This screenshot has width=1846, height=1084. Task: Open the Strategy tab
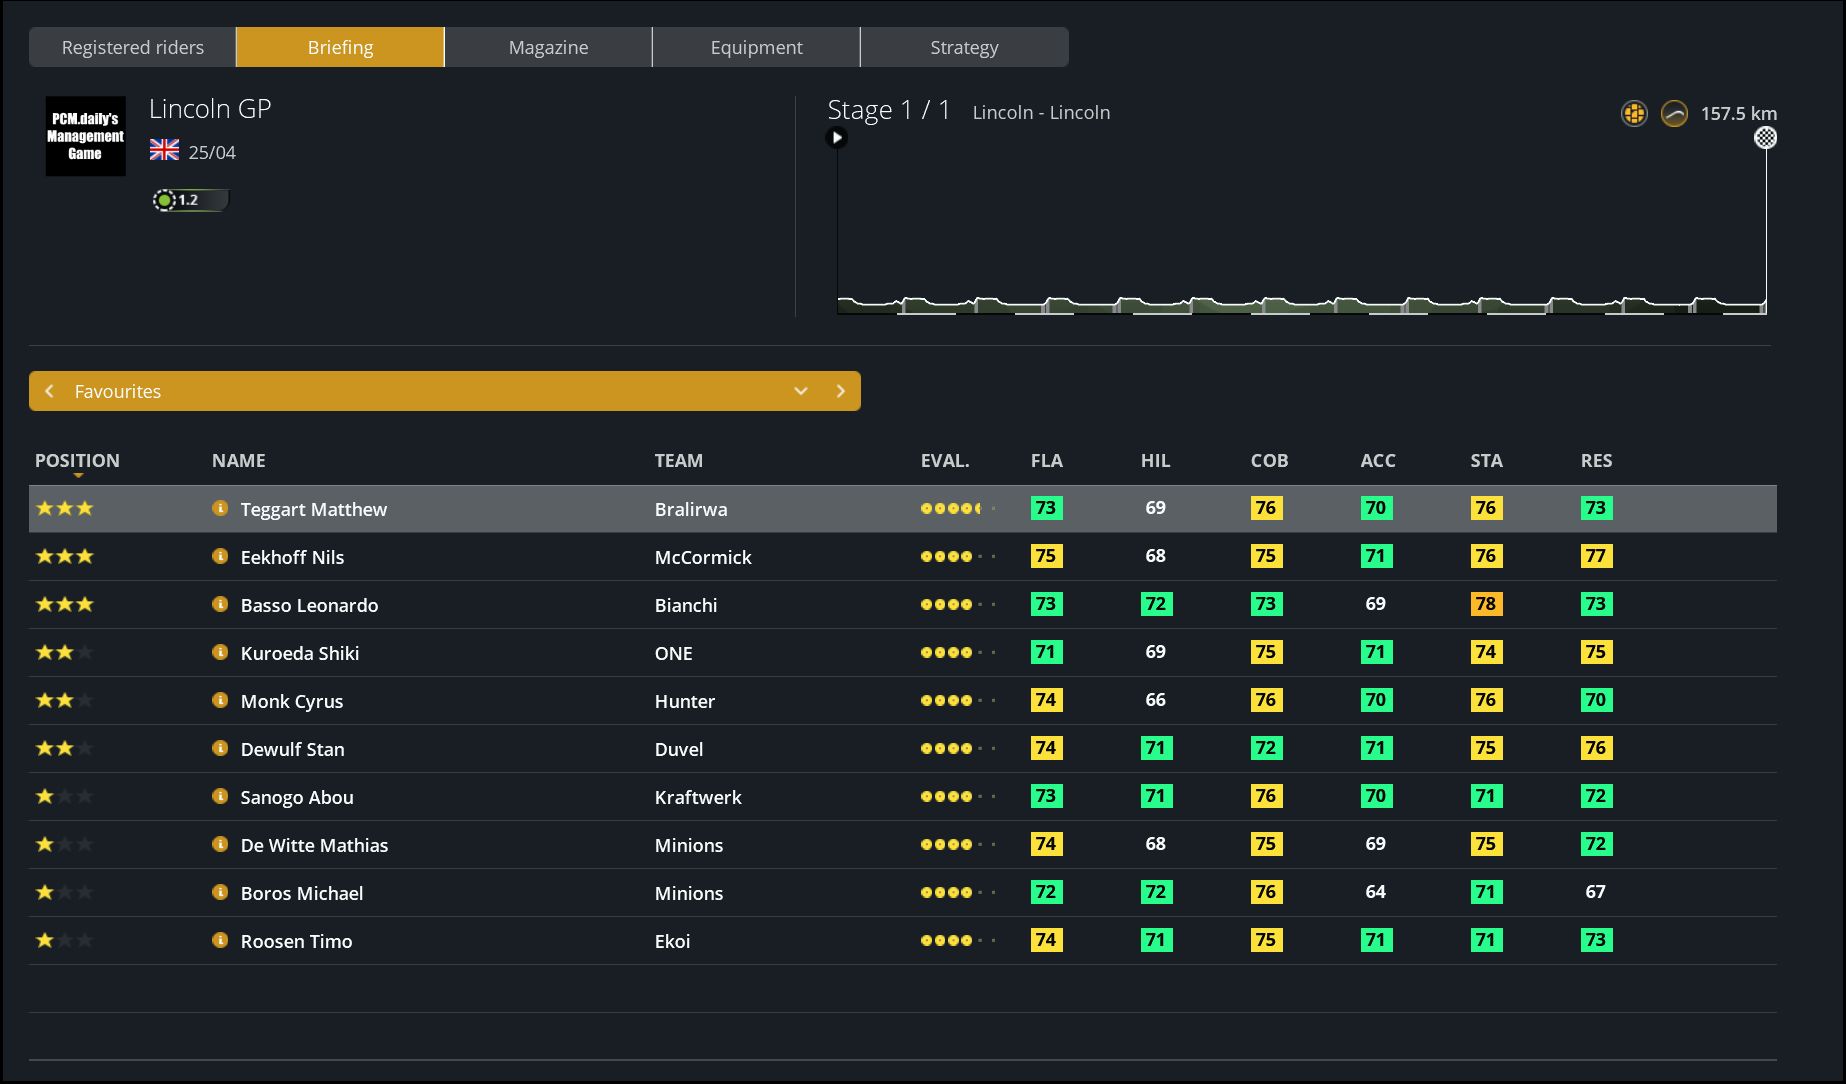click(964, 47)
